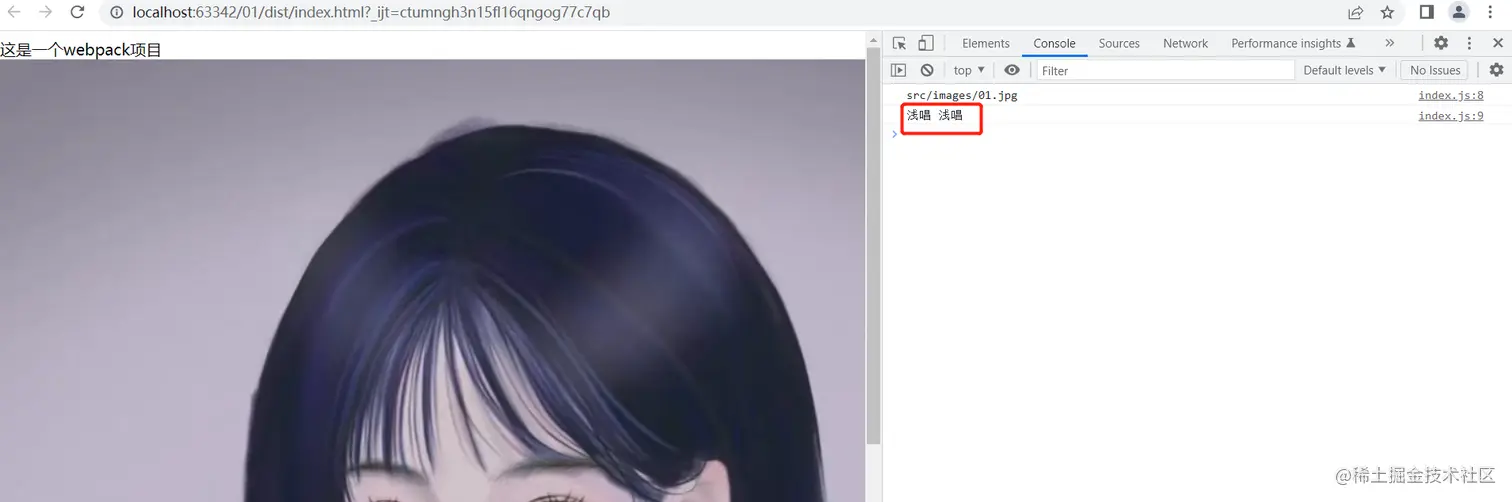Switch to Sources tab
1512x502 pixels.
click(1119, 43)
